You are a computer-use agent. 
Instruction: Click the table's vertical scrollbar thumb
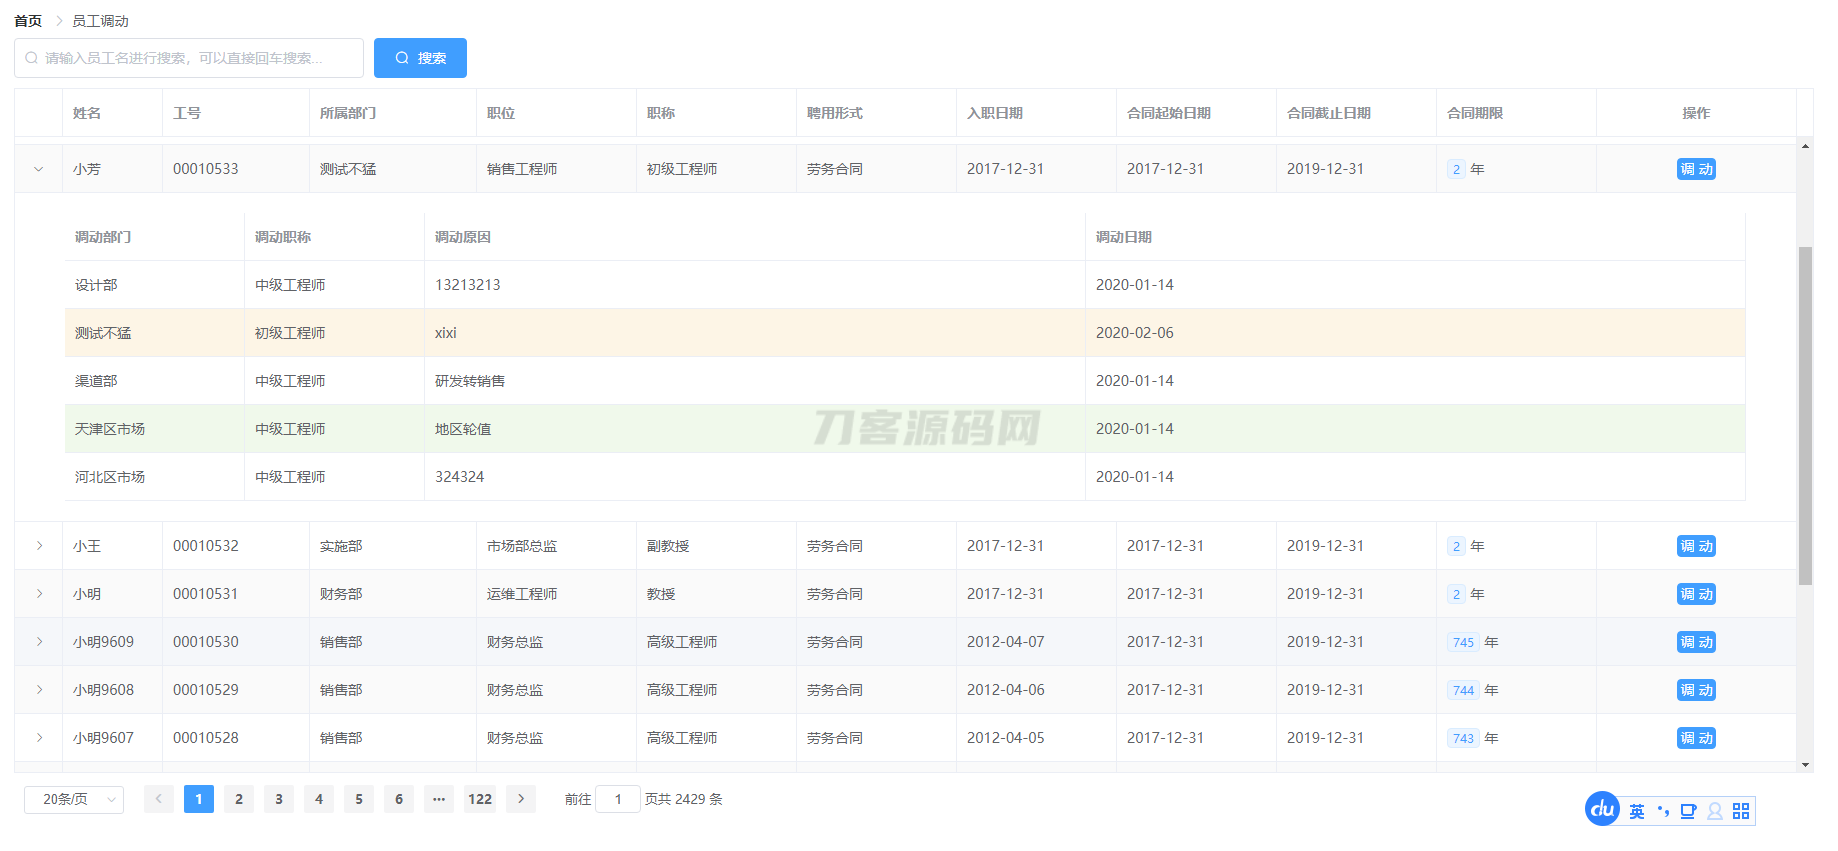(x=1805, y=415)
